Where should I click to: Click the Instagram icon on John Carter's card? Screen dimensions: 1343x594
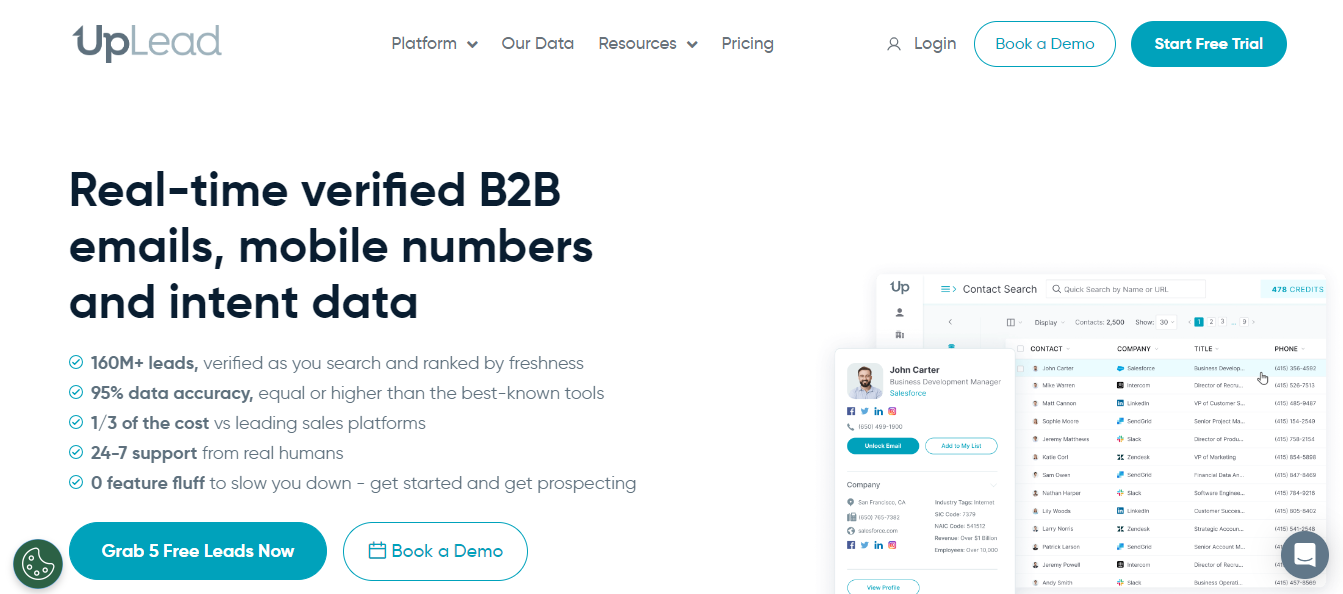pyautogui.click(x=892, y=411)
